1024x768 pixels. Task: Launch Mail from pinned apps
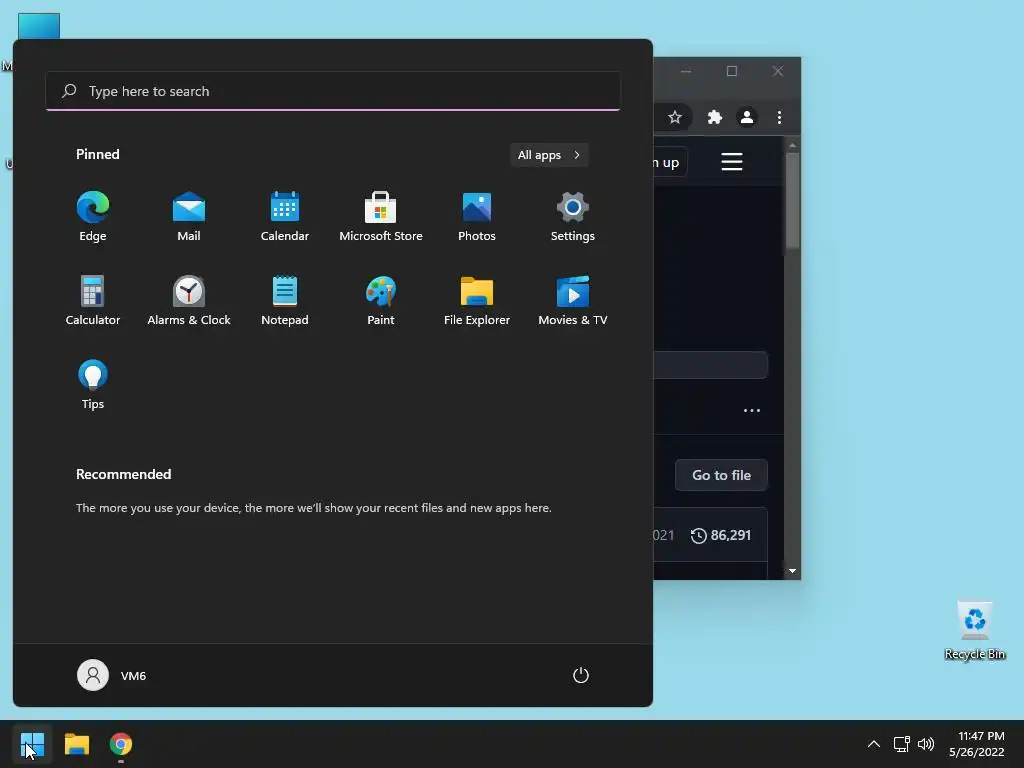189,217
